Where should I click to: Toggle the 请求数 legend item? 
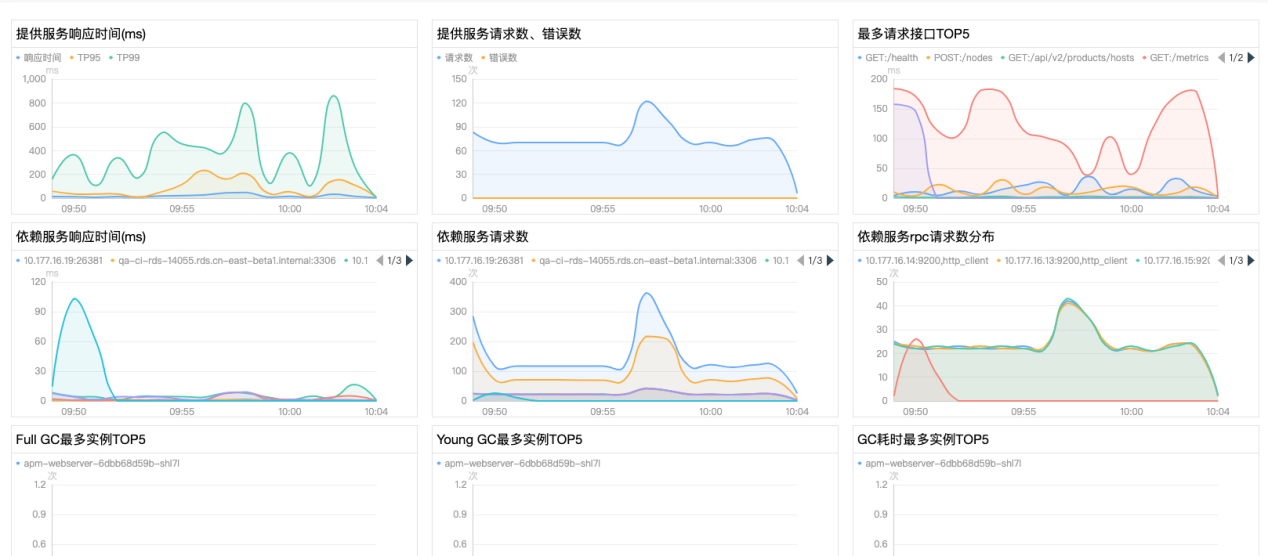pos(457,58)
